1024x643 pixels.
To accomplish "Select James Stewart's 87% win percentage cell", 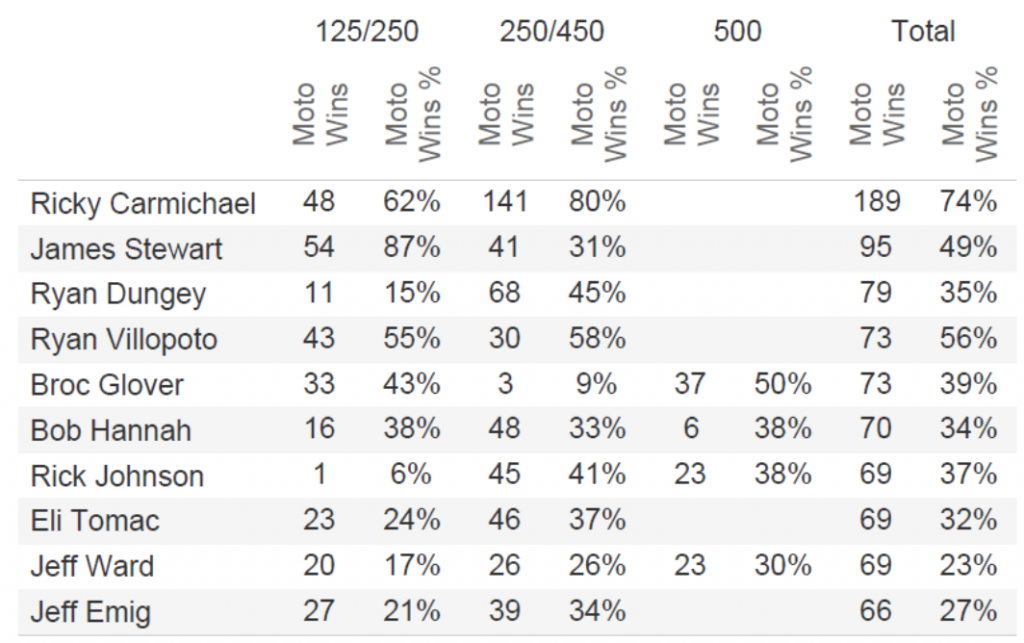I will tap(411, 247).
